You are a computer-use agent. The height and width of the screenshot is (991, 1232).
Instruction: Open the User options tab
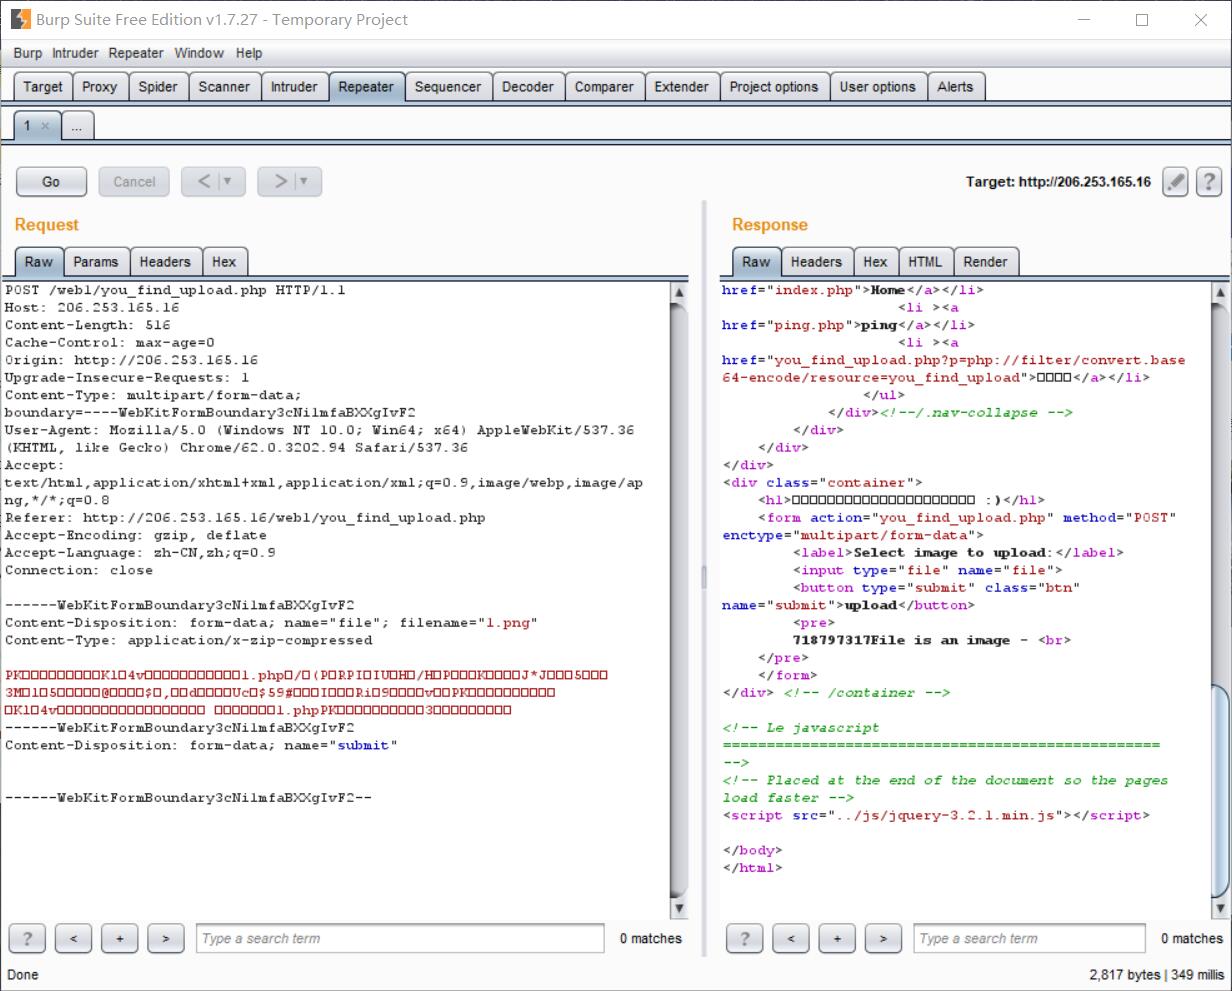878,87
